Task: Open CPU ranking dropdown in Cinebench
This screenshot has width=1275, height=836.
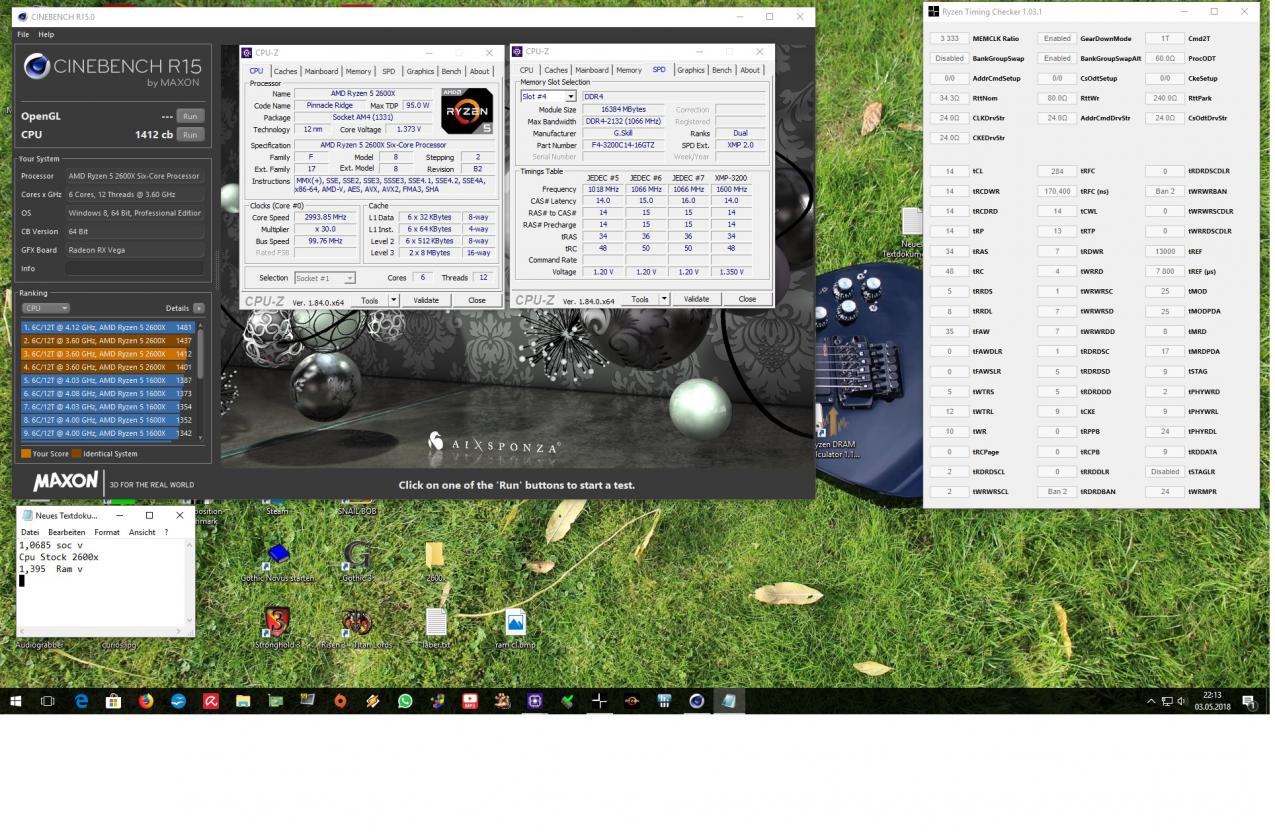Action: [x=45, y=308]
